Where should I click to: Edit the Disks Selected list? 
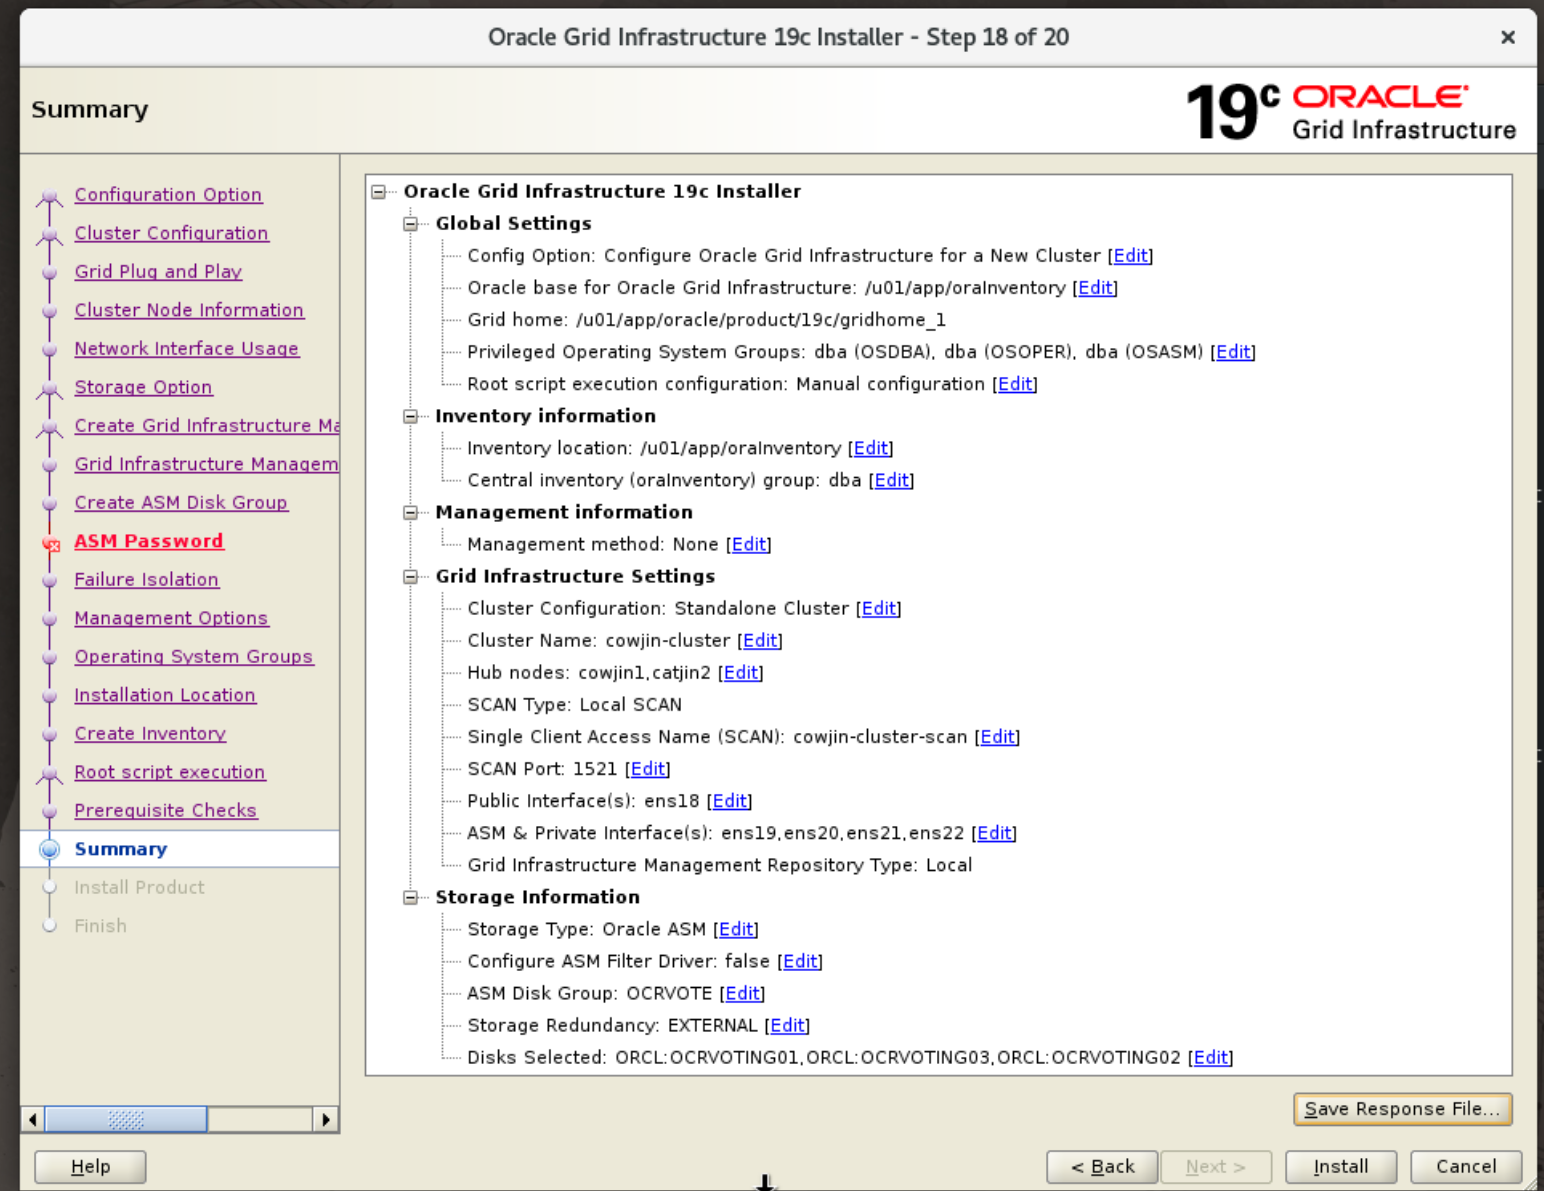(x=1211, y=1057)
